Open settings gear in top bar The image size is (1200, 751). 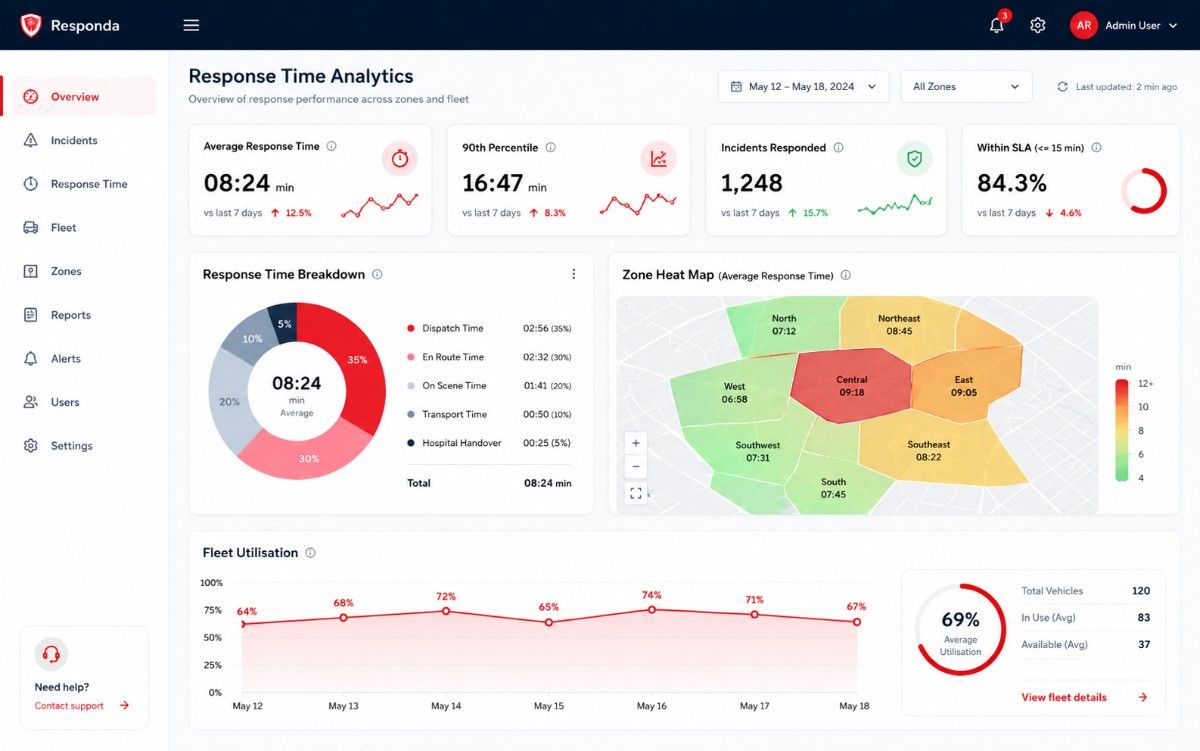coord(1038,25)
